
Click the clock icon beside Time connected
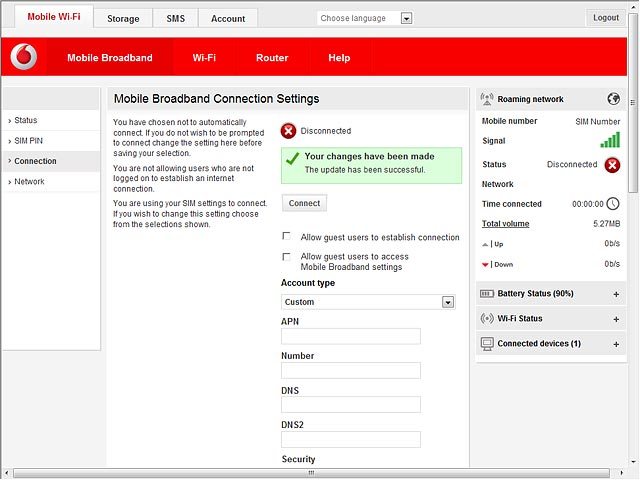(613, 204)
